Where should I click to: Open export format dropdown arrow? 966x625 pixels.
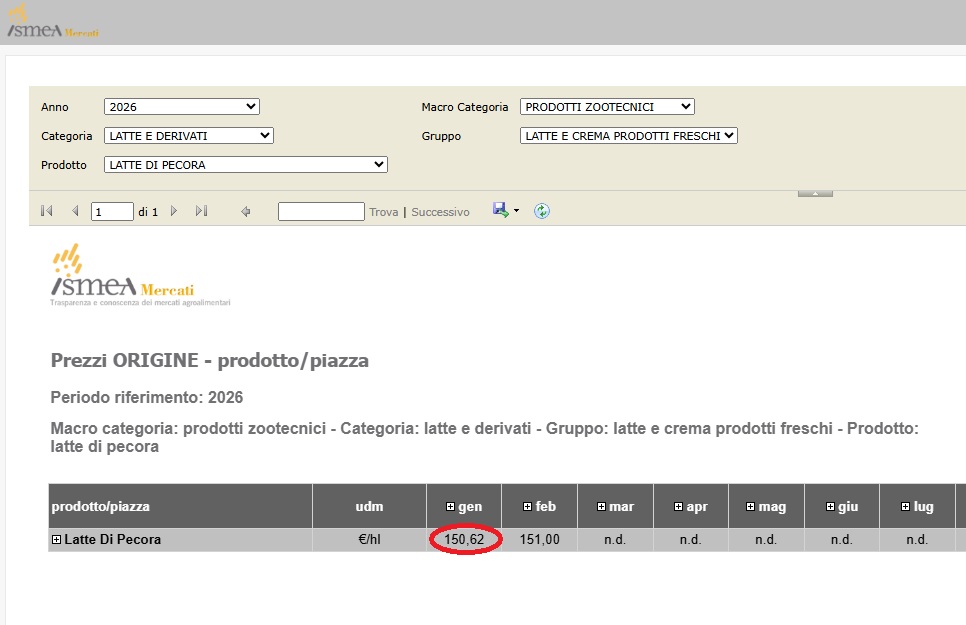pos(516,211)
